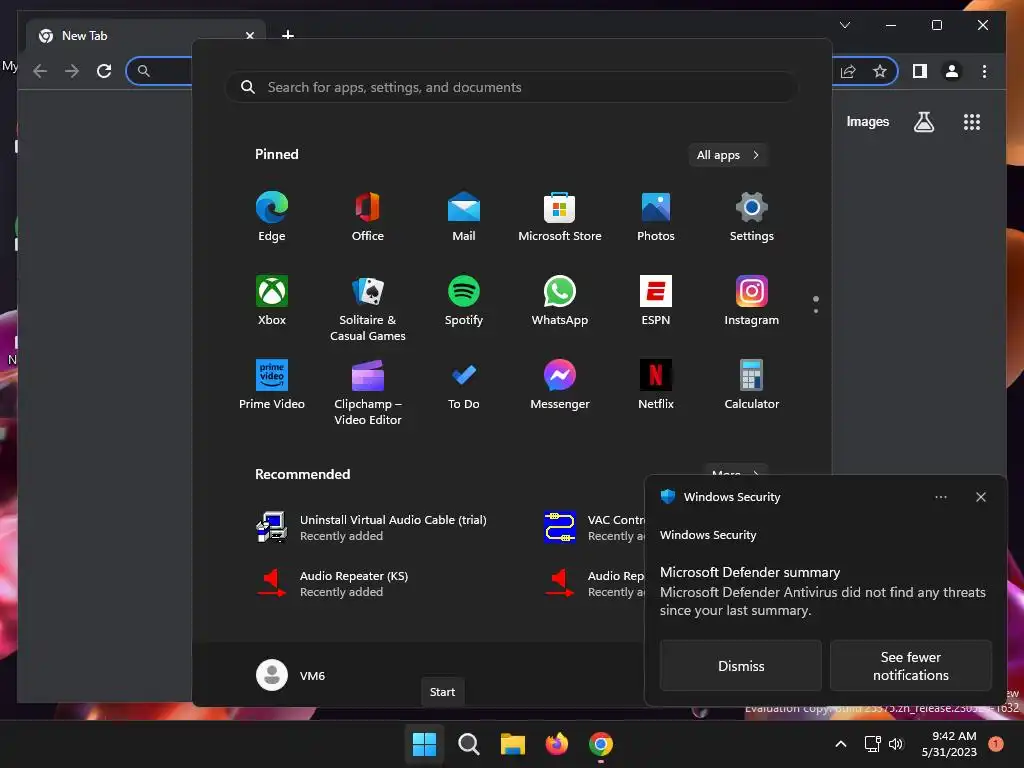Open VM6 user account menu
This screenshot has width=1024, height=768.
(291, 675)
